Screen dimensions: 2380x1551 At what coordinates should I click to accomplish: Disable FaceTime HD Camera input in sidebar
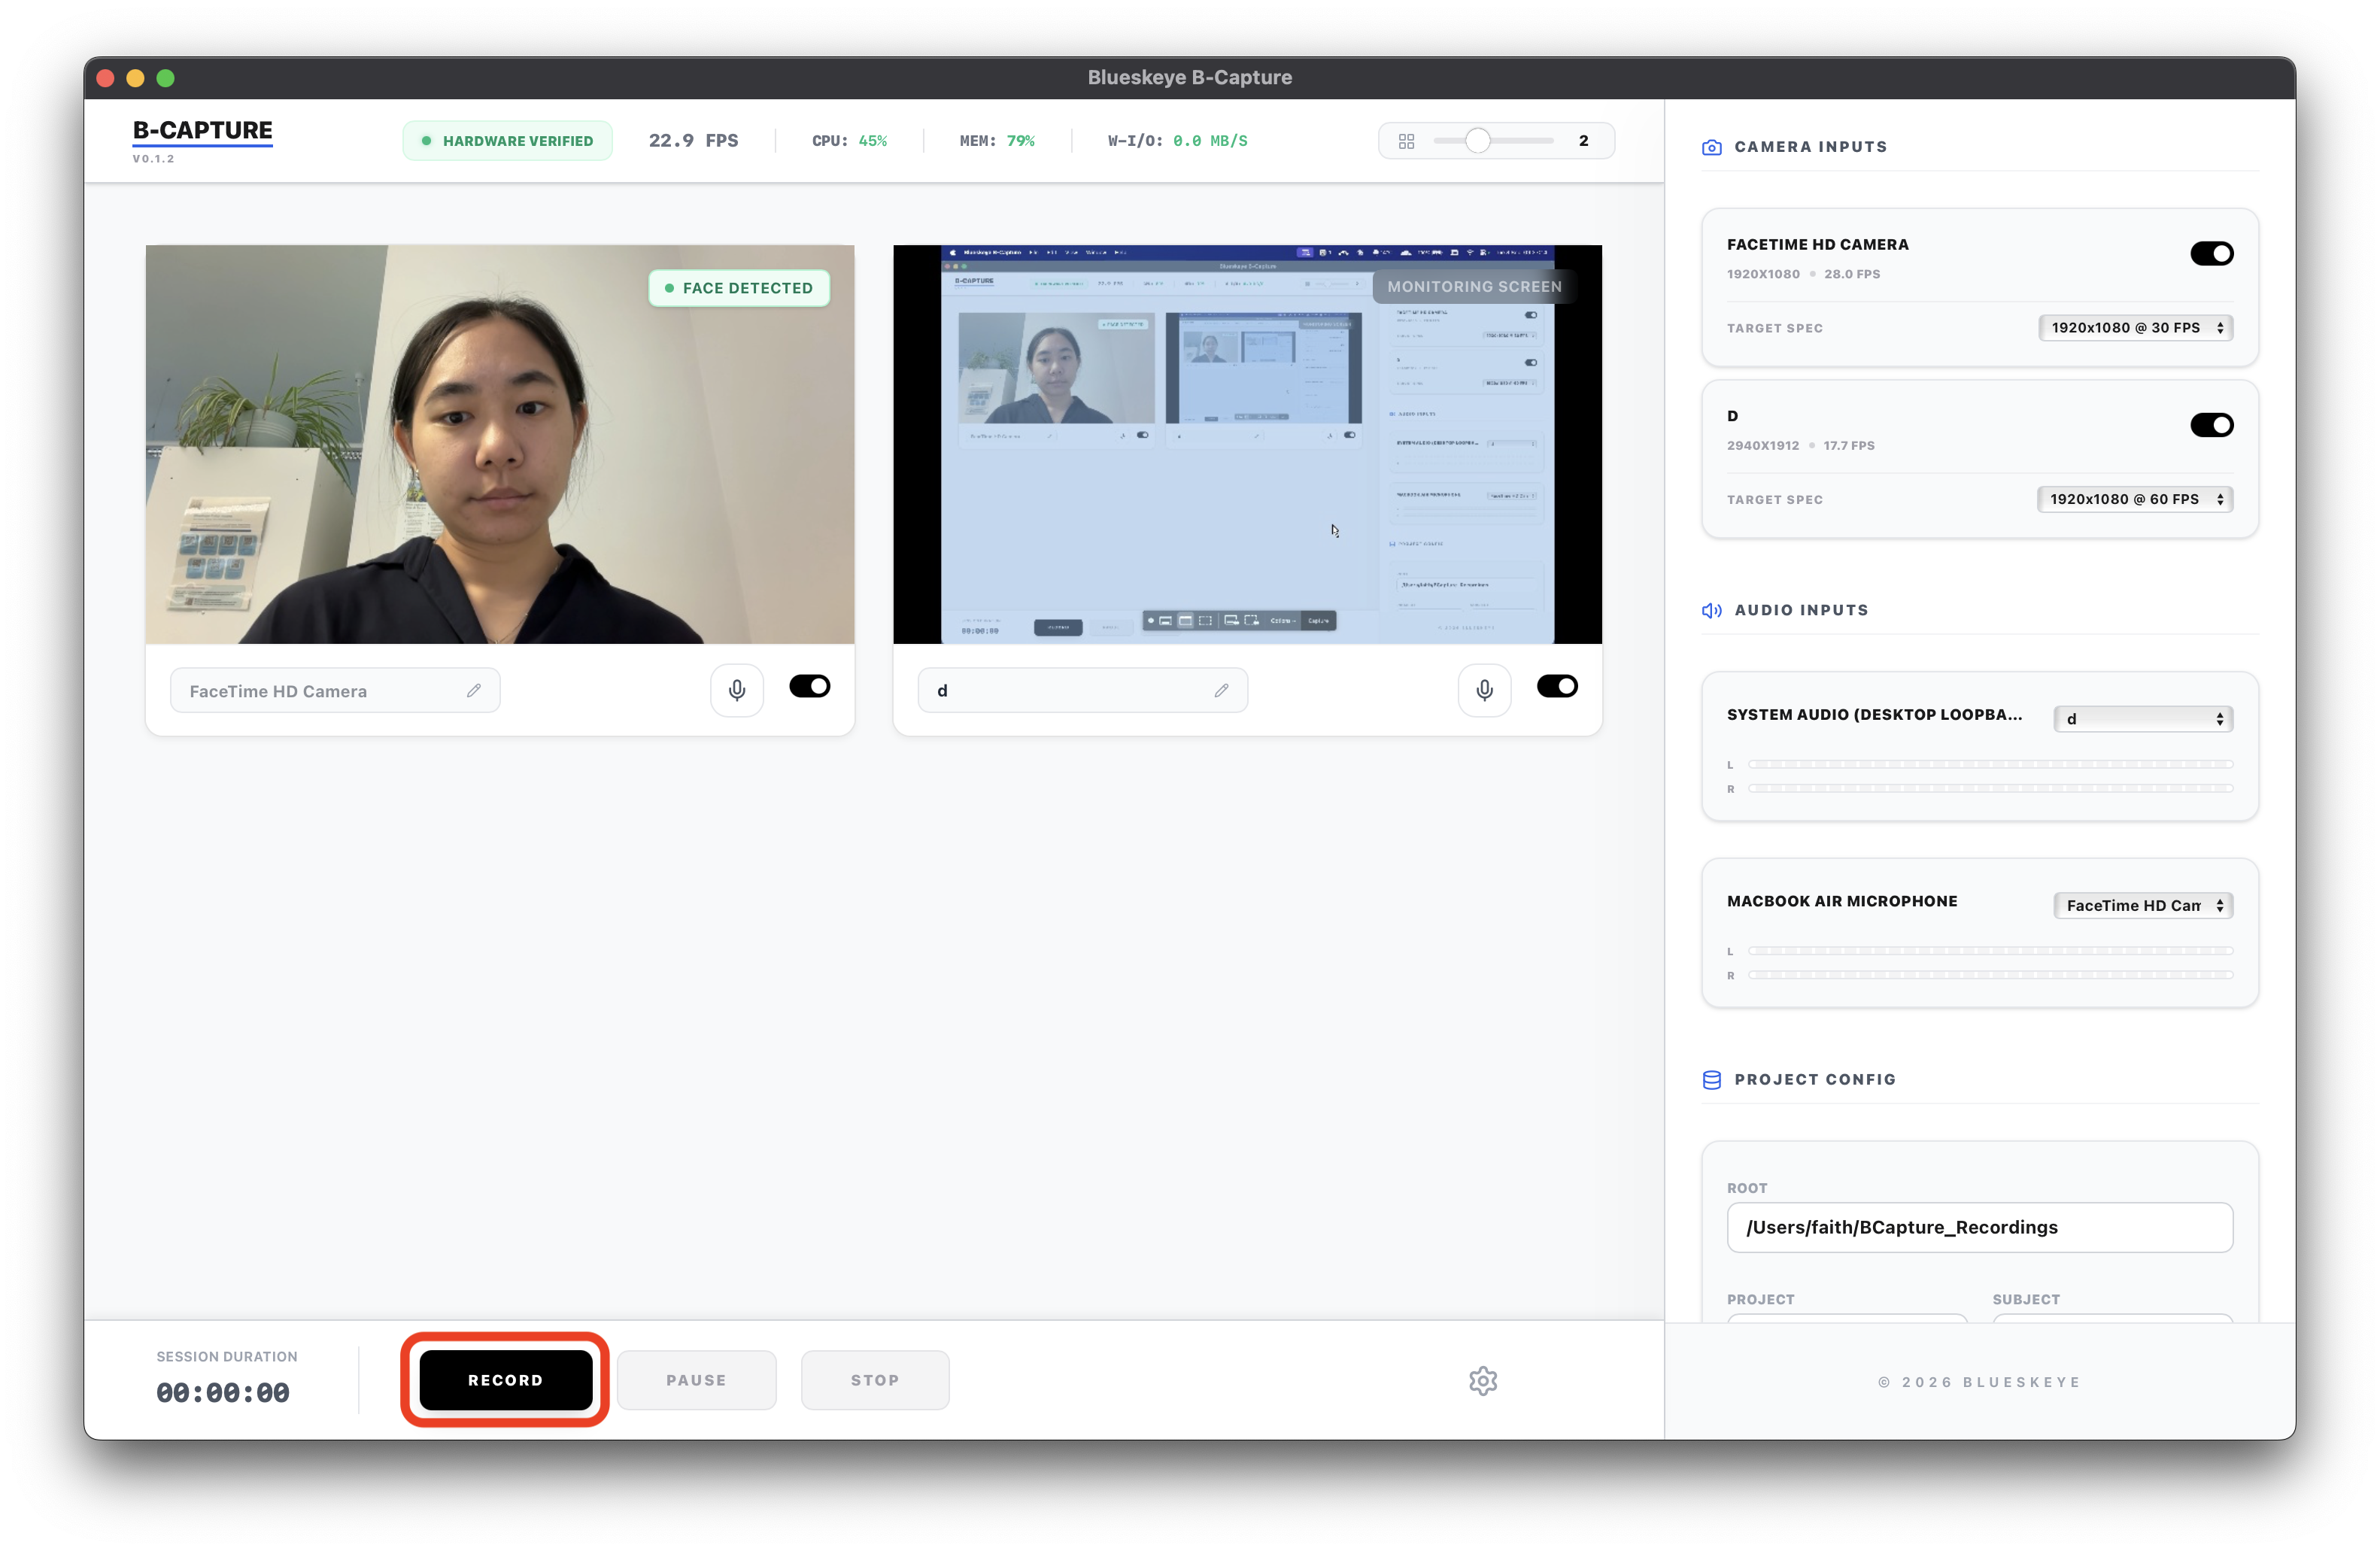click(2211, 253)
